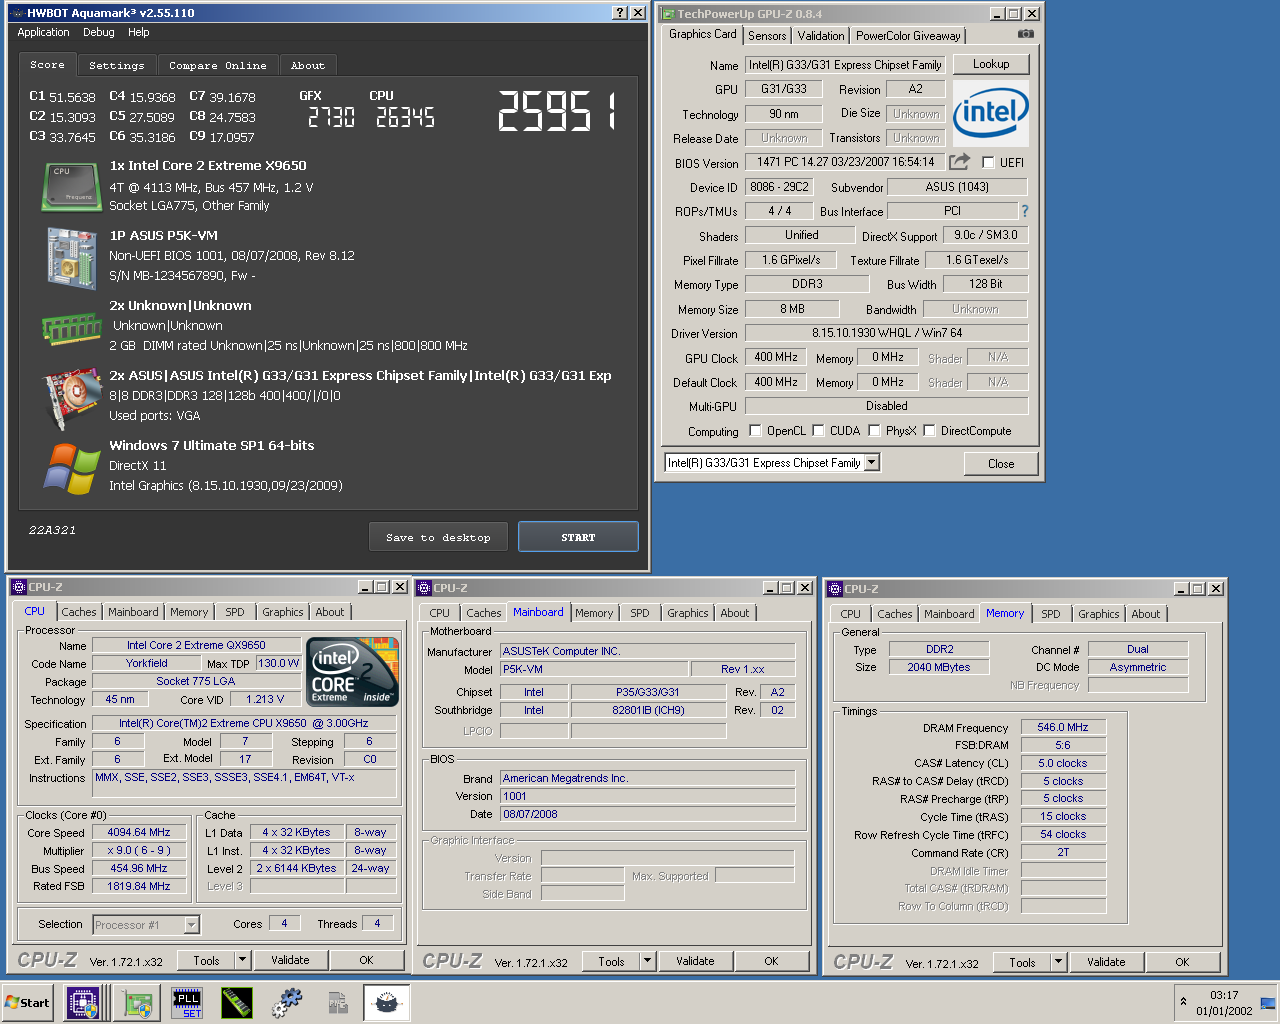Click the Lookup button in GPU-Z
The image size is (1280, 1024).
click(991, 64)
